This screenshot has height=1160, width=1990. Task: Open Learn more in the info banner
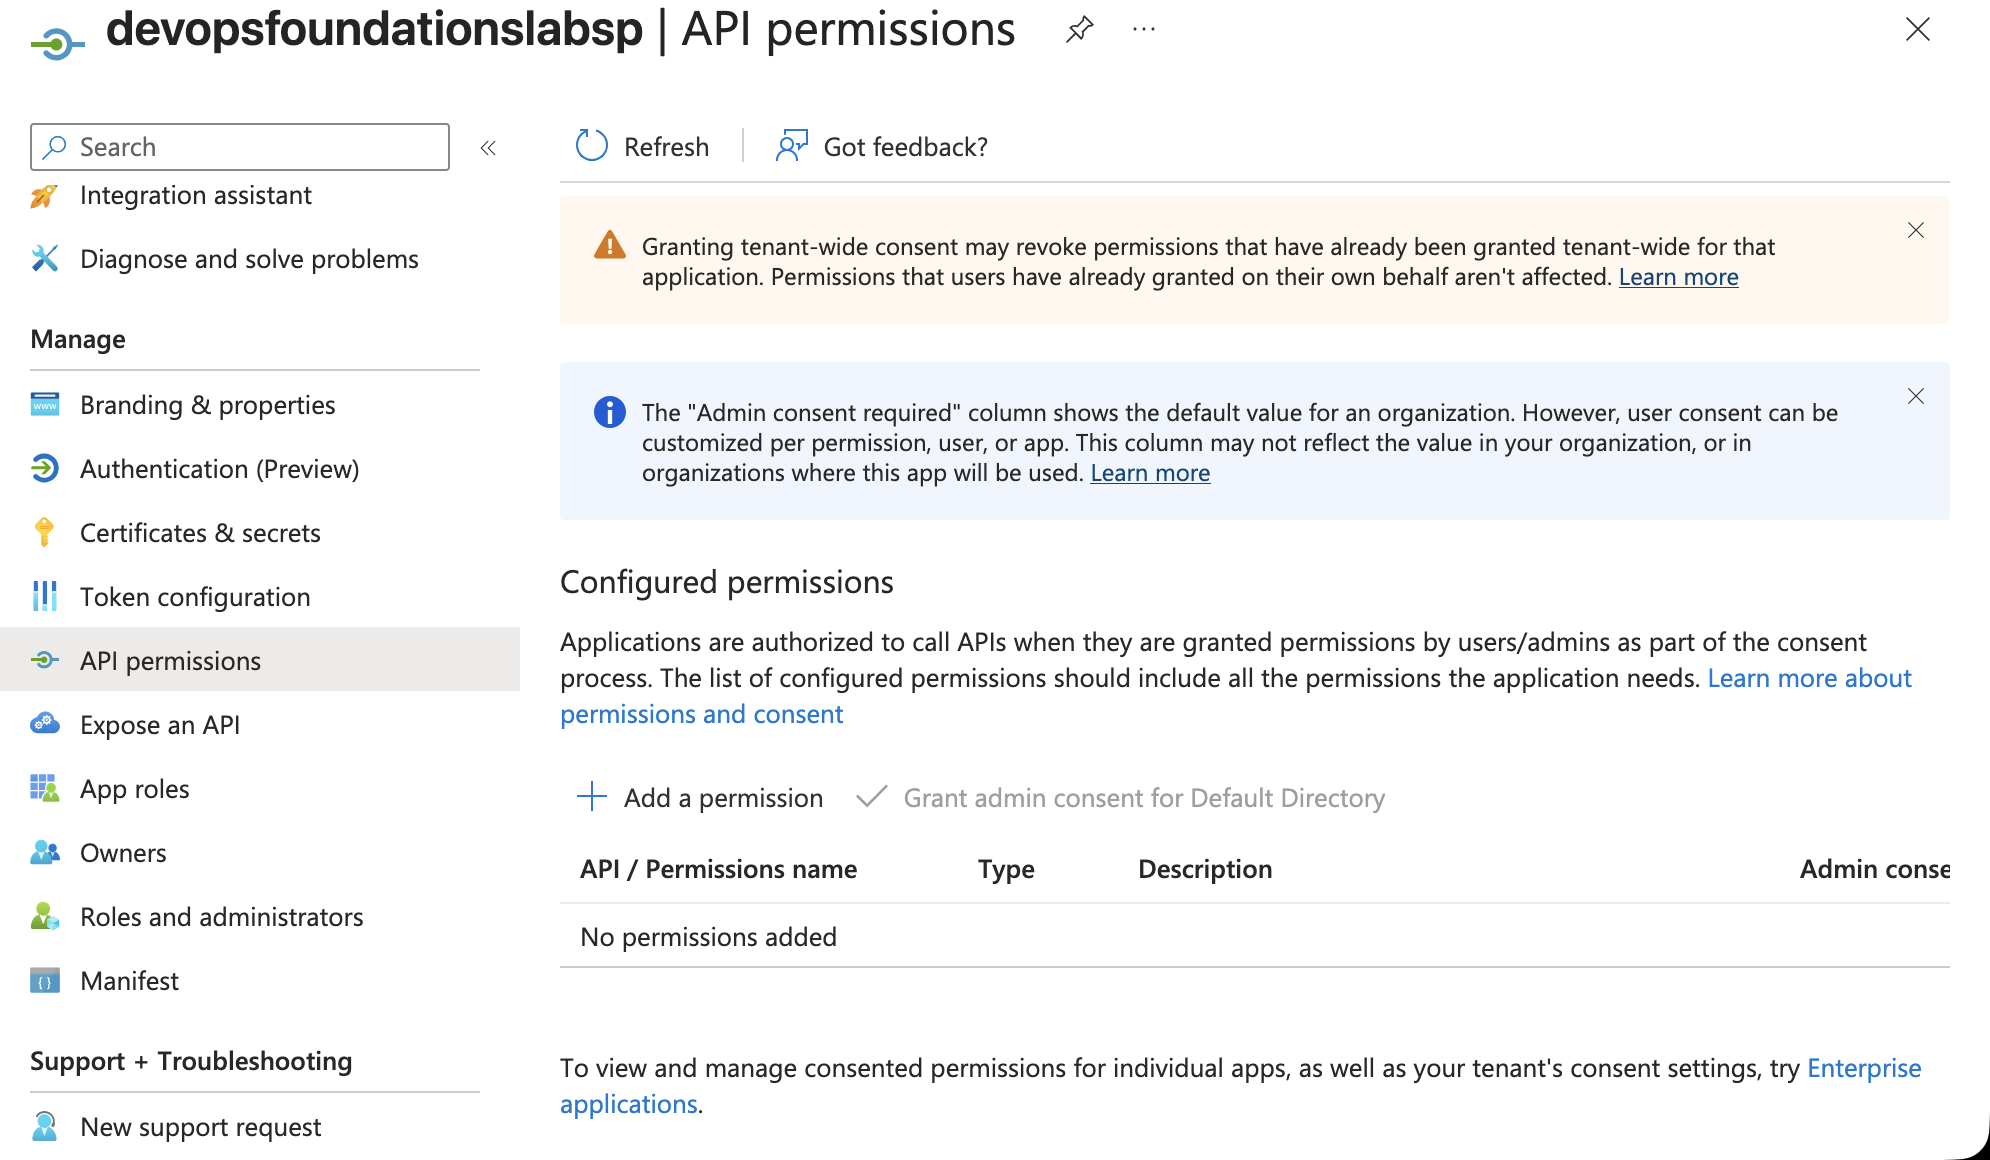(x=1150, y=473)
